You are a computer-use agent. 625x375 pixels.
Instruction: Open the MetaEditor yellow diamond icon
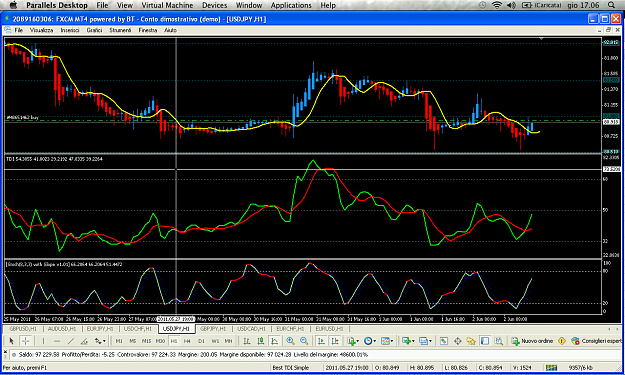pos(562,341)
